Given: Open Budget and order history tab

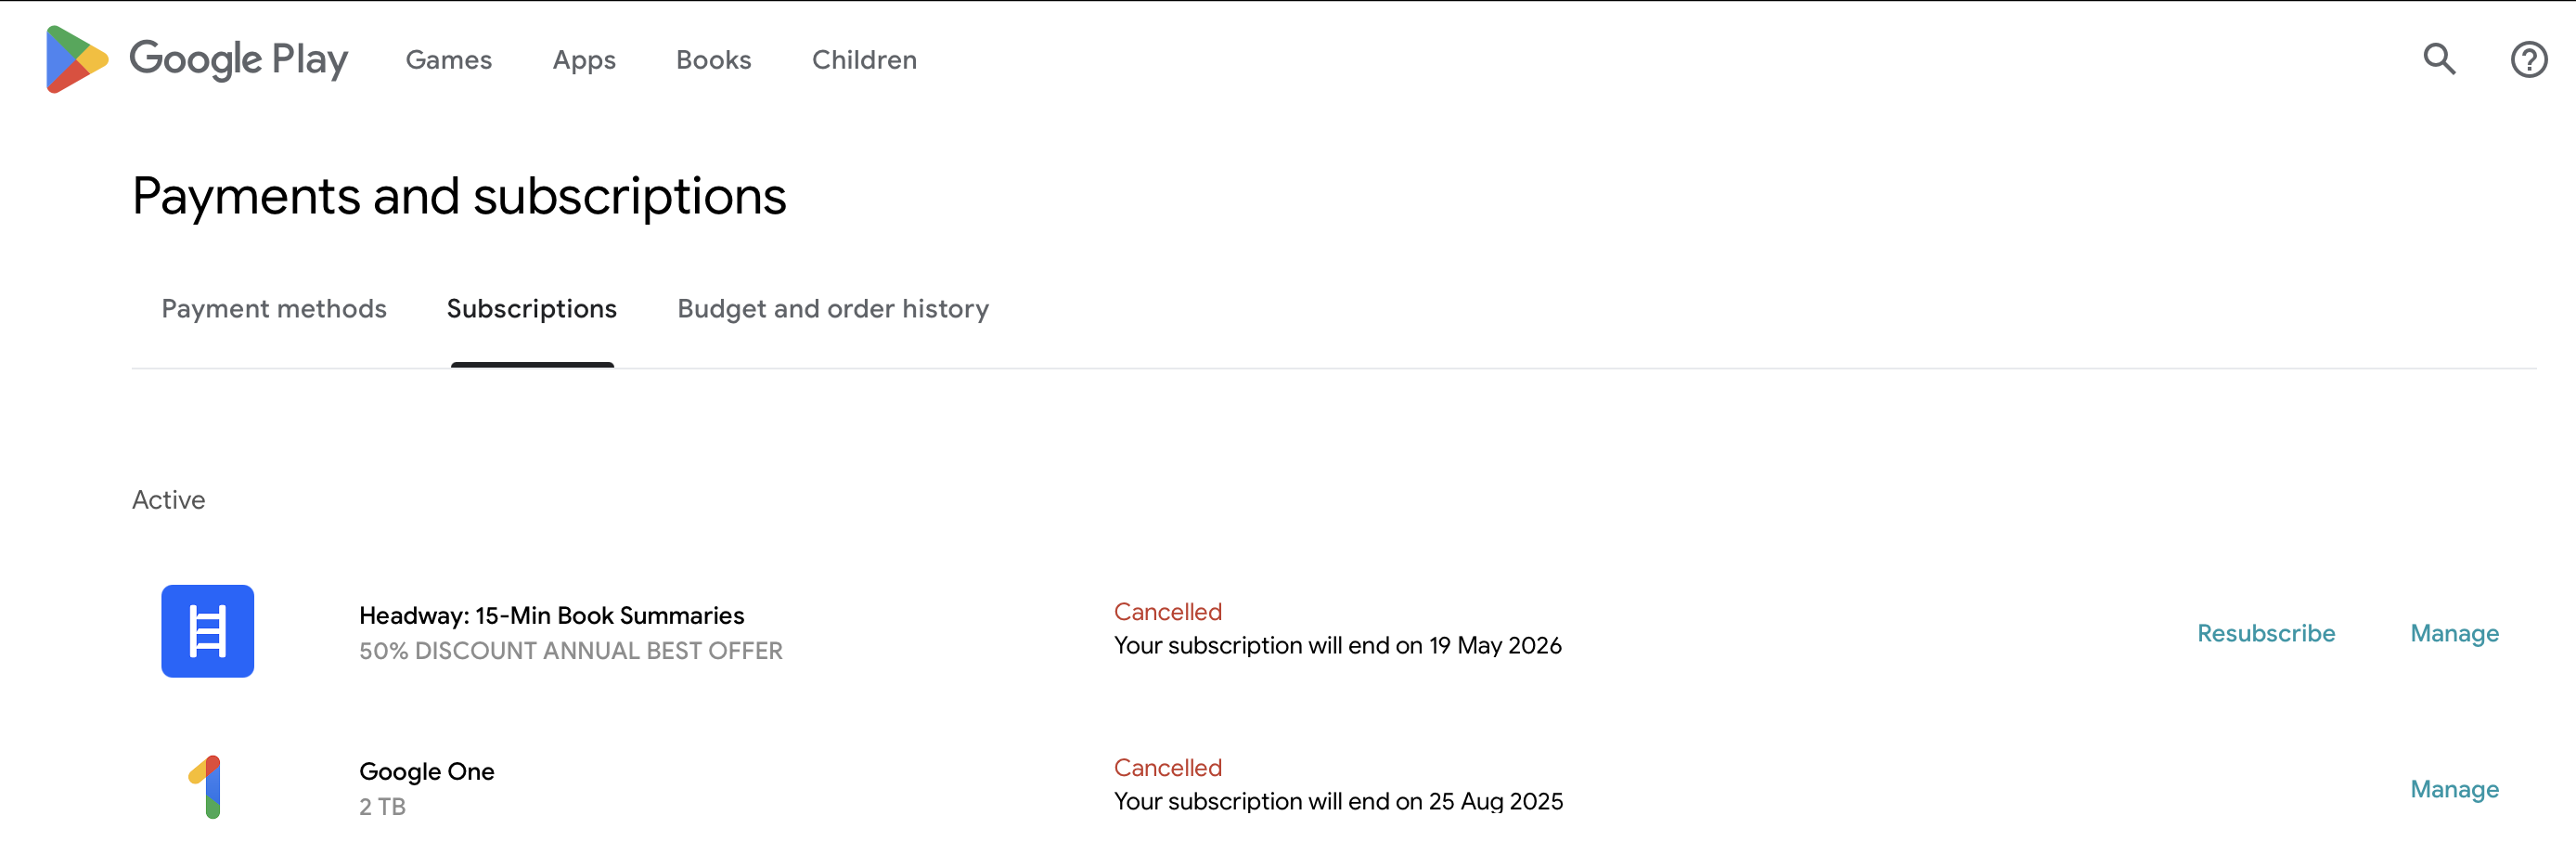Looking at the screenshot, I should 833,309.
